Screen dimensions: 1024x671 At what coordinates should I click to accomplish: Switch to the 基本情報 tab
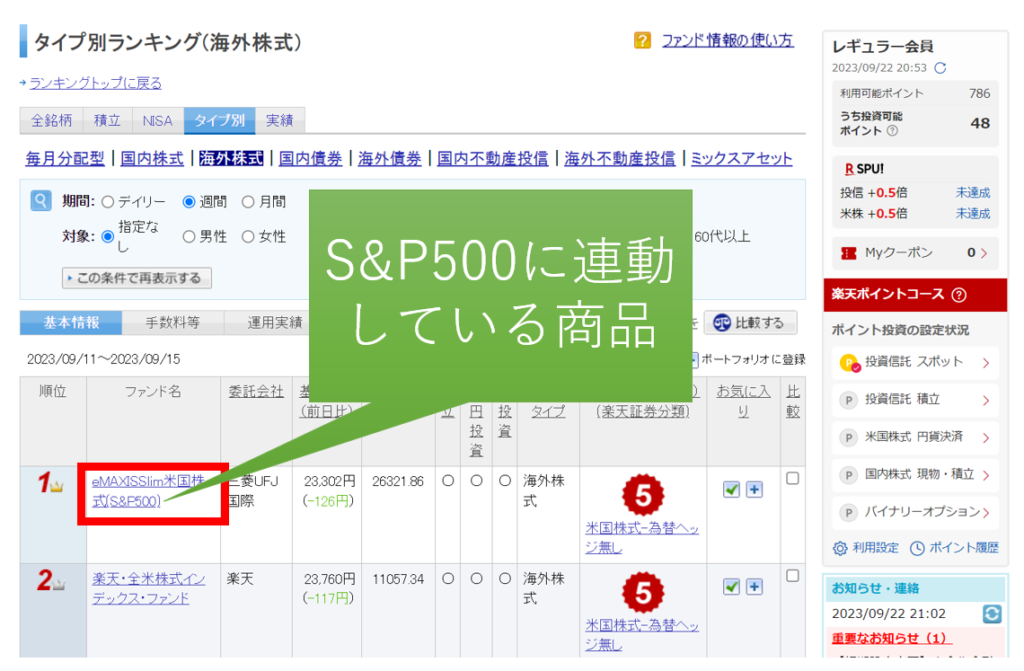click(71, 322)
